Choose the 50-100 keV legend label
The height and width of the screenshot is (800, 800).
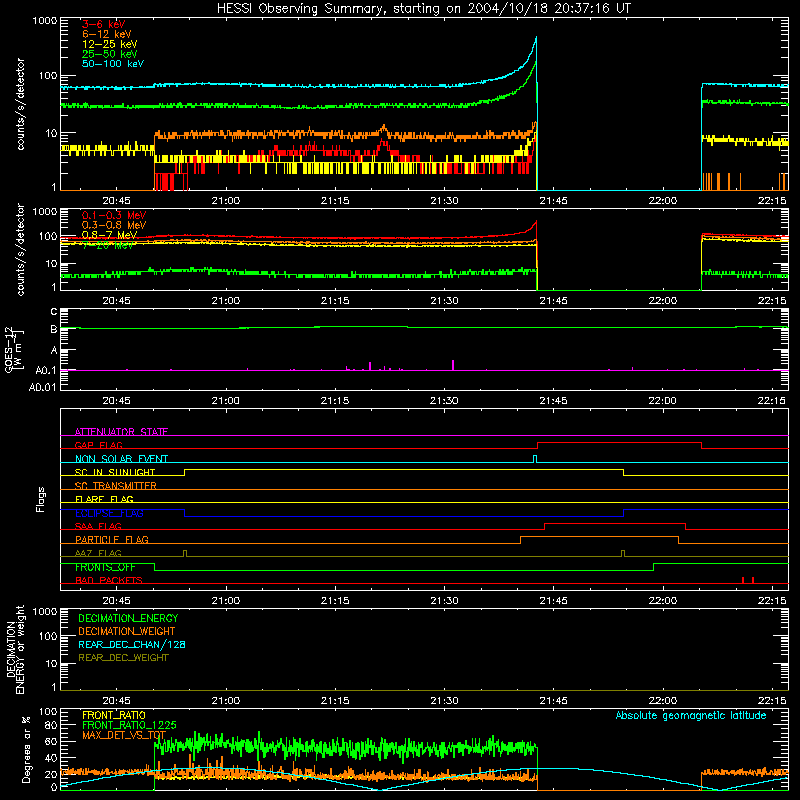point(113,64)
